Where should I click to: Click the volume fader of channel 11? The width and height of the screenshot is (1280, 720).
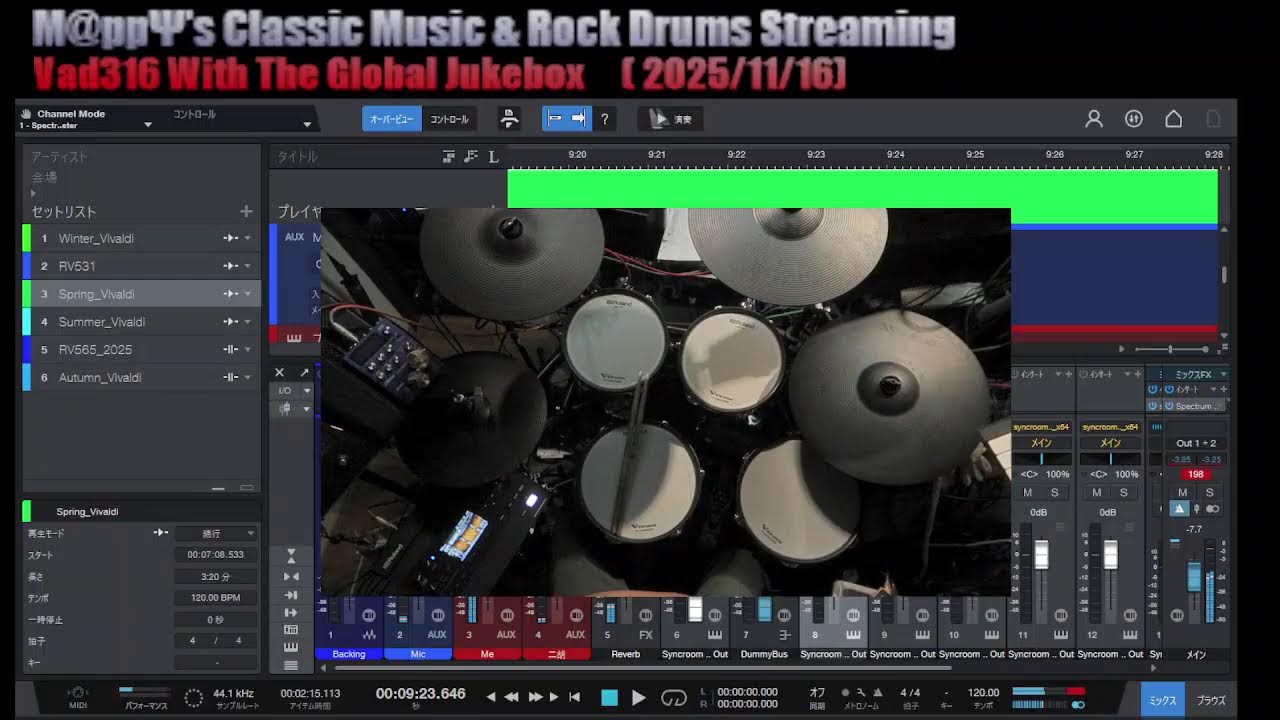[x=1041, y=555]
